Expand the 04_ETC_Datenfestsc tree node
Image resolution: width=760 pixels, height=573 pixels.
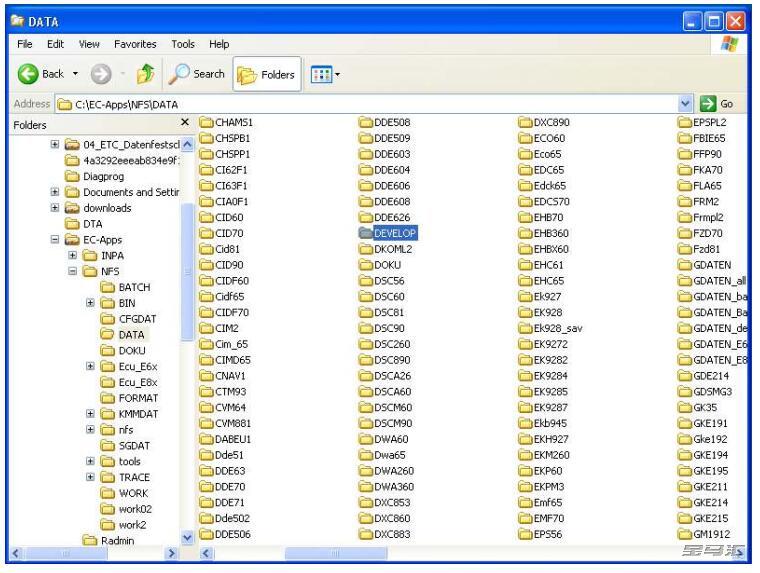pos(55,144)
